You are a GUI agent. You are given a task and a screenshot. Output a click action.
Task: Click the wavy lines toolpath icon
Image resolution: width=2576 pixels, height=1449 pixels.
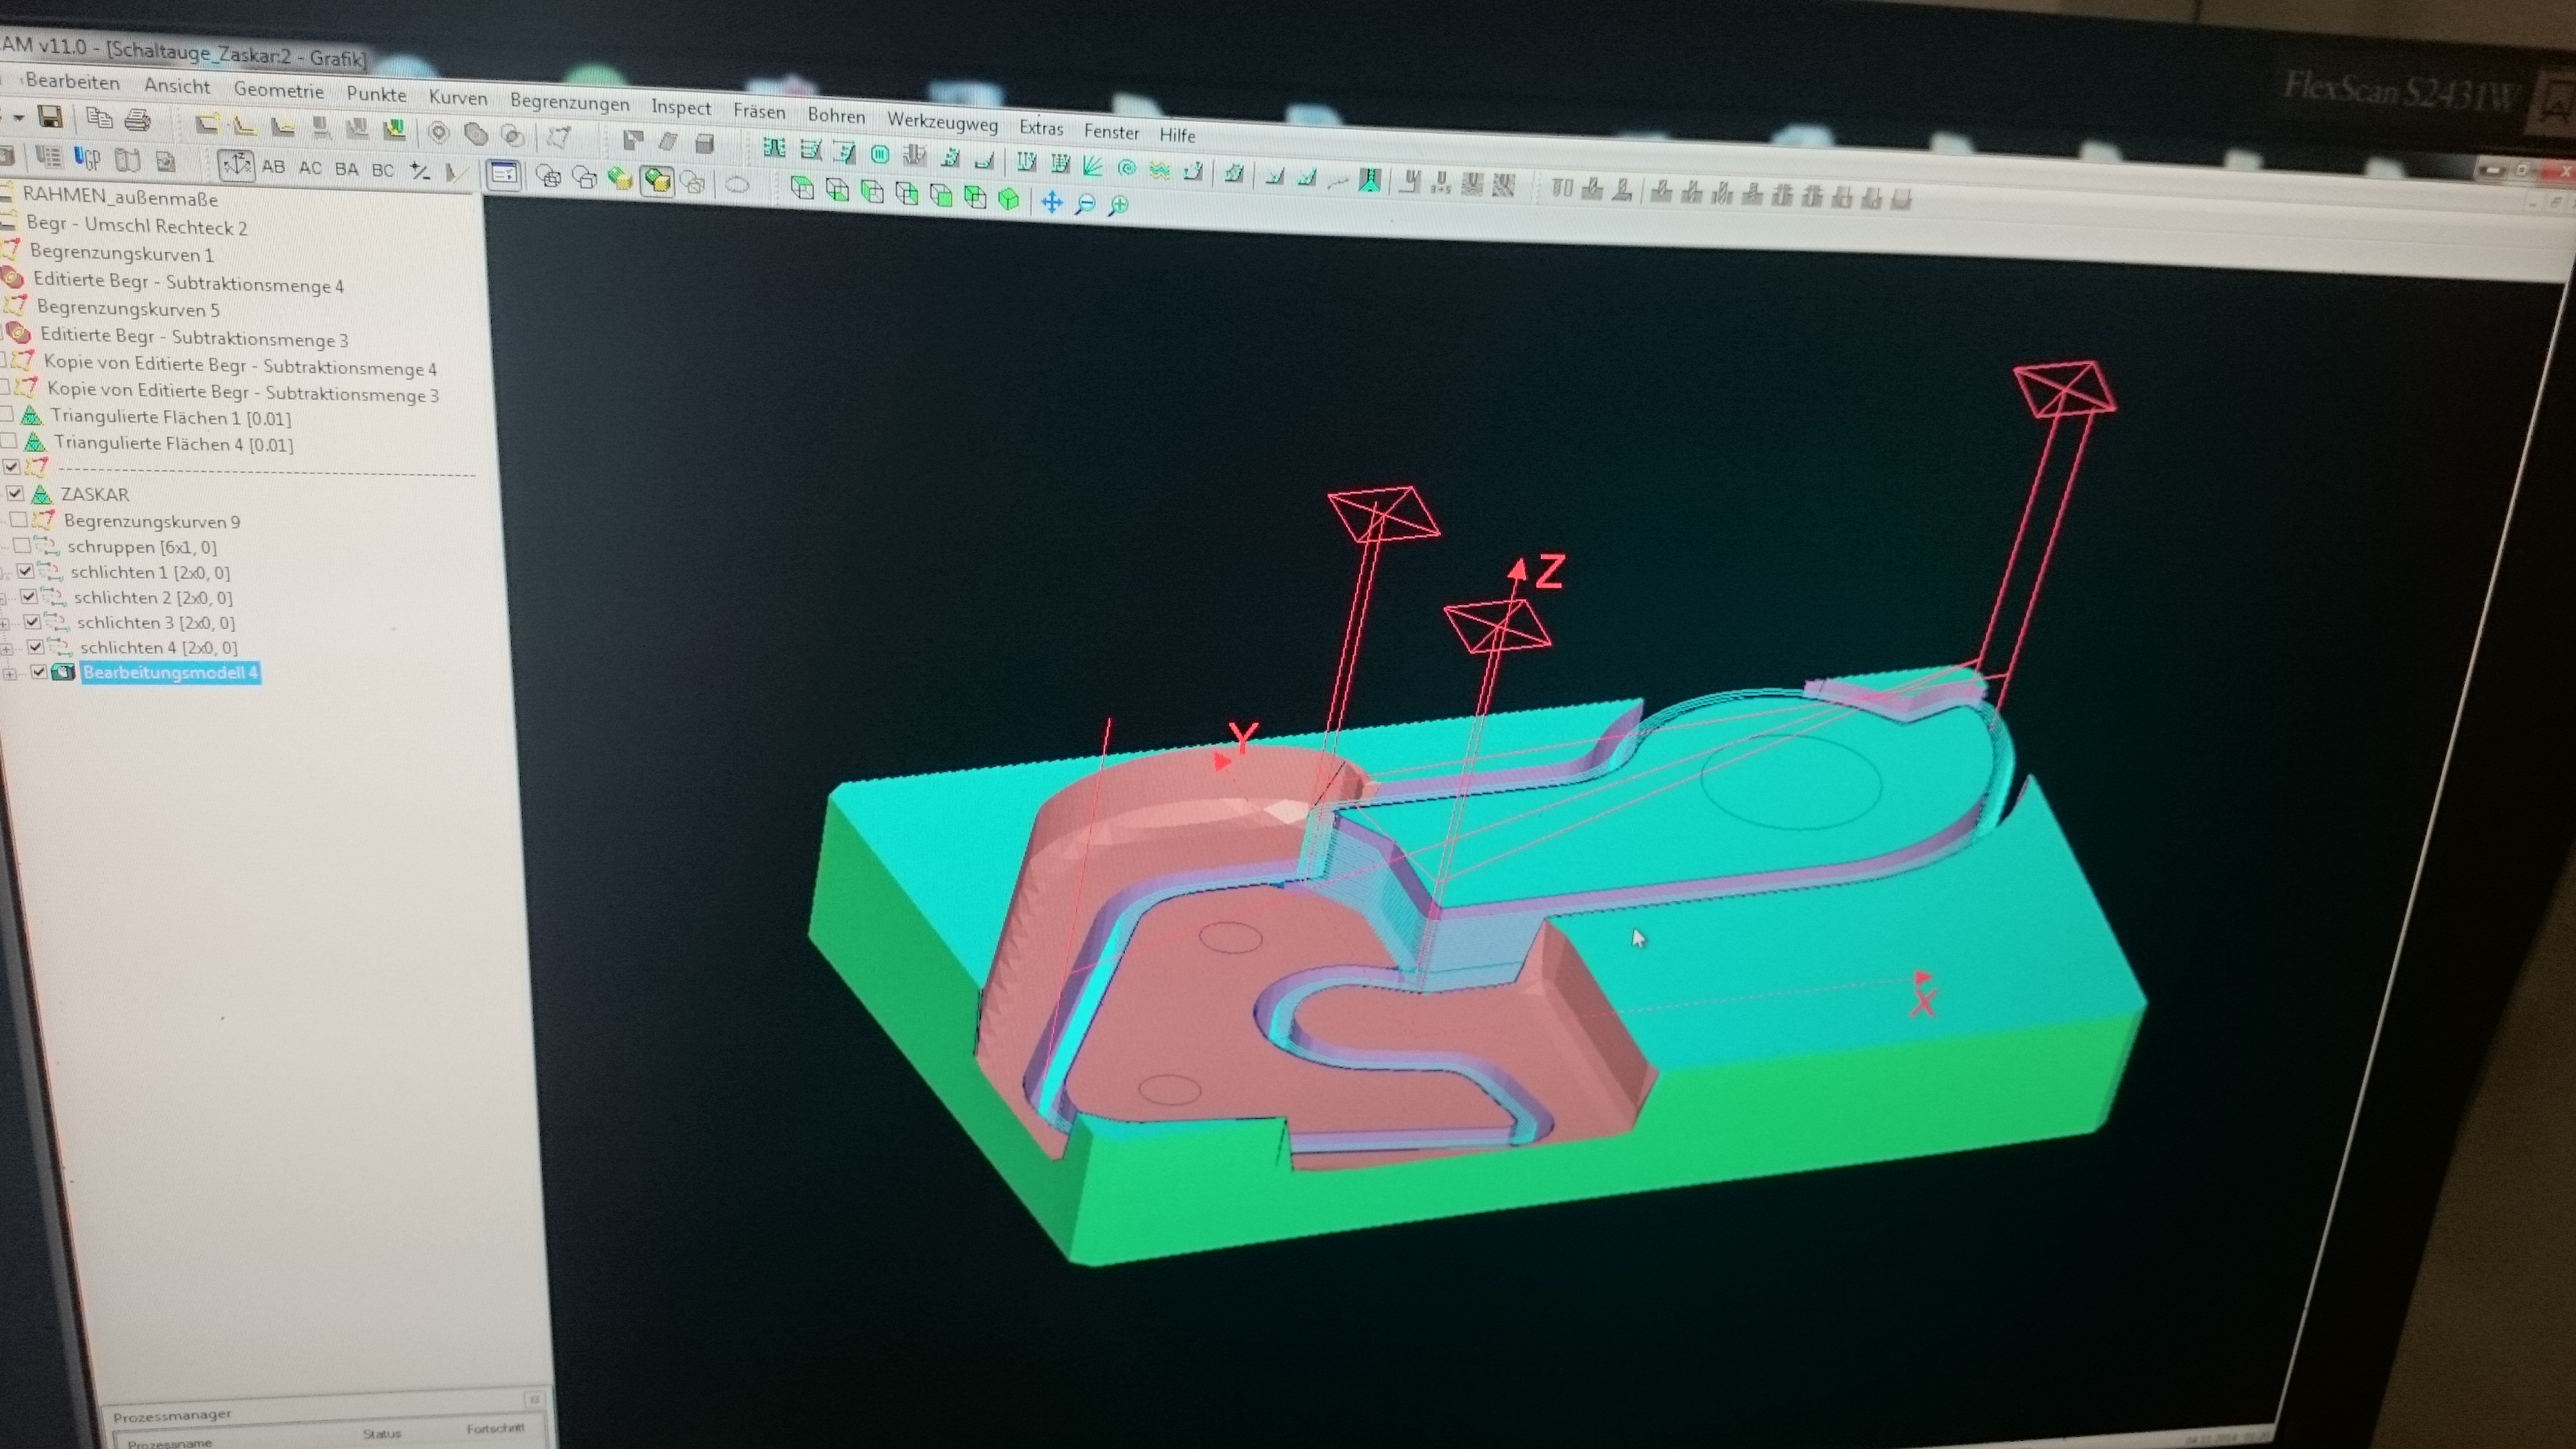1159,170
